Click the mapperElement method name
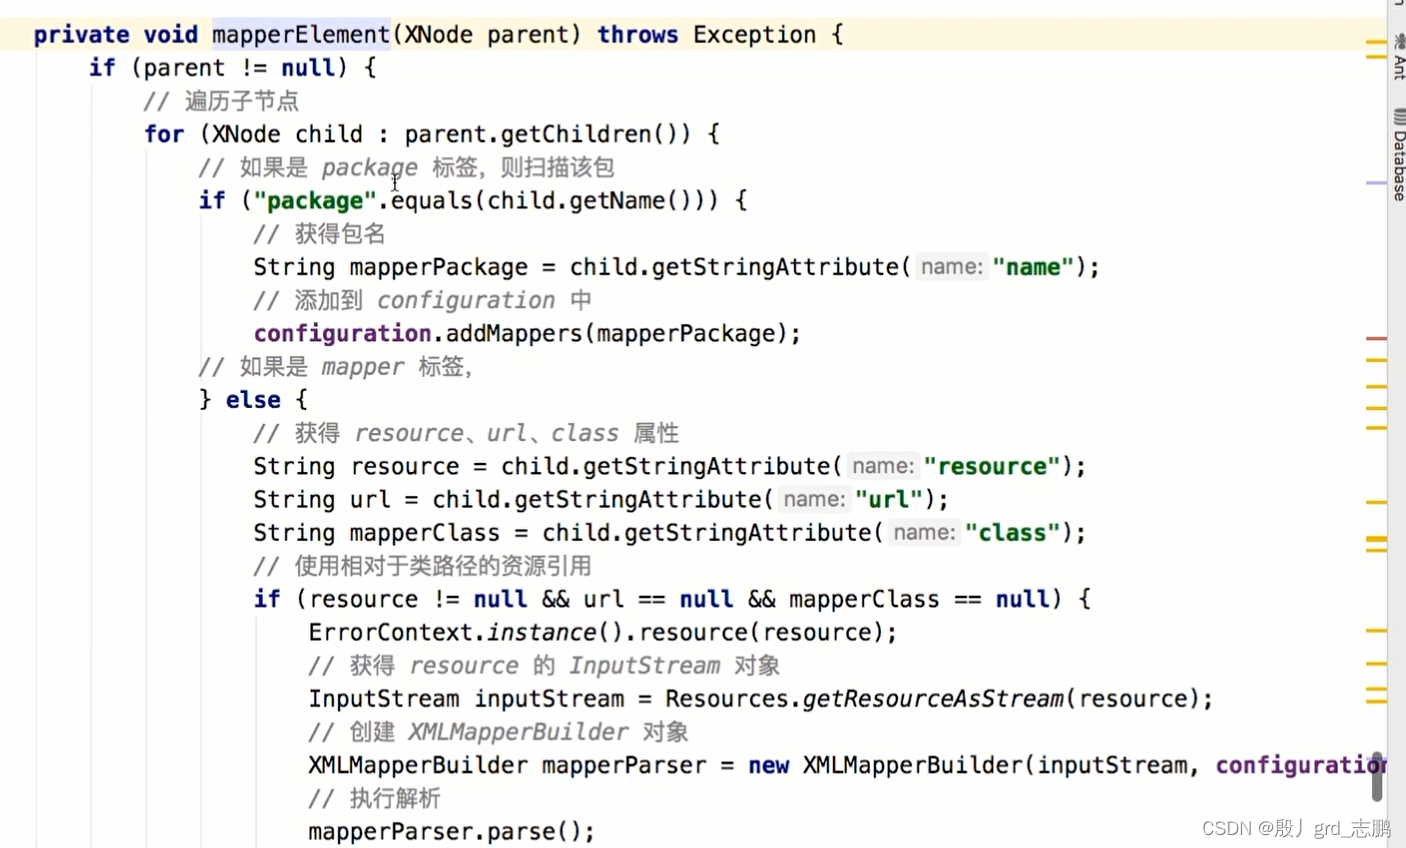This screenshot has height=848, width=1406. tap(301, 35)
